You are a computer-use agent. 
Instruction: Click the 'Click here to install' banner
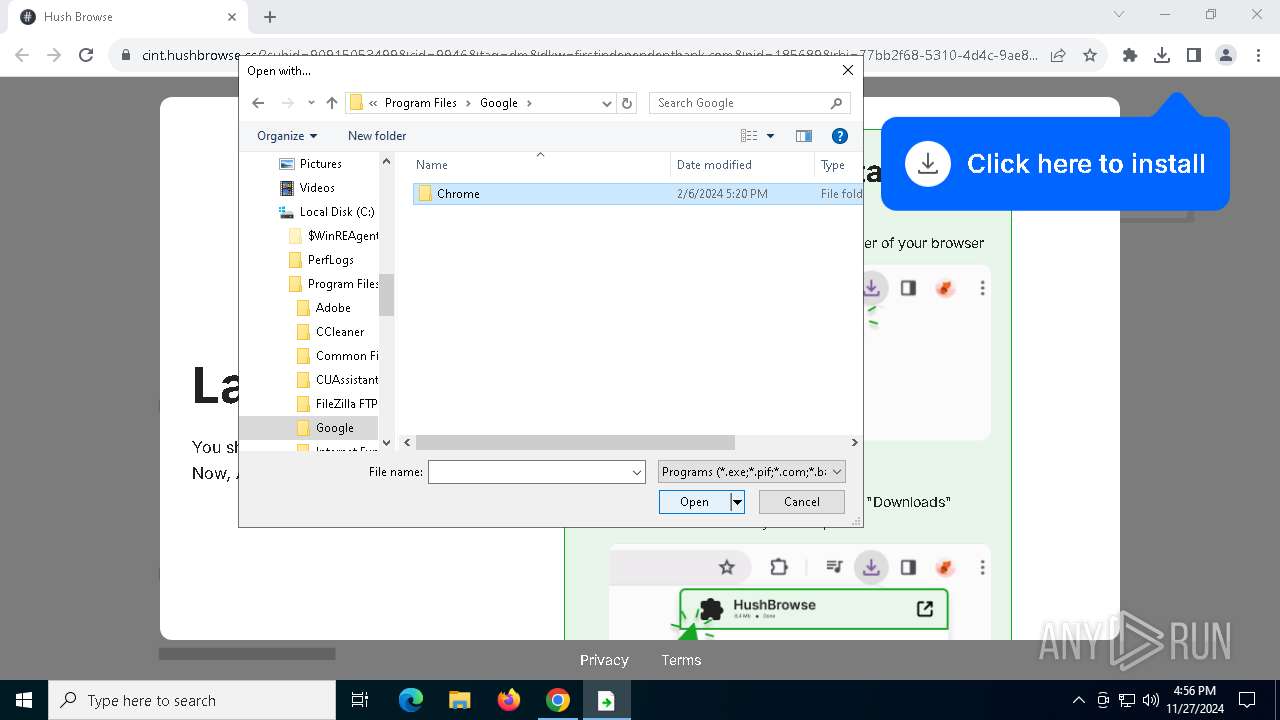[1055, 164]
